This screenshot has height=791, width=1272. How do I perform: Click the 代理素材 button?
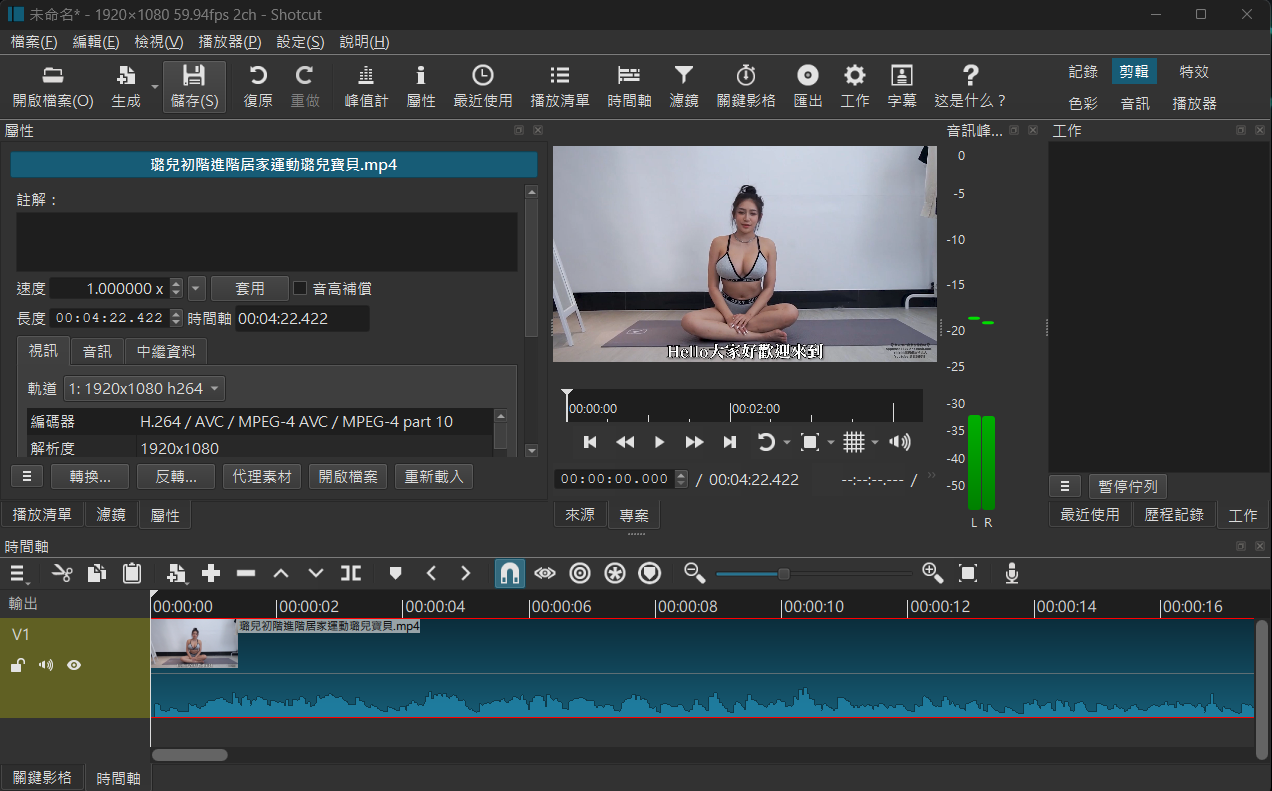tap(262, 477)
